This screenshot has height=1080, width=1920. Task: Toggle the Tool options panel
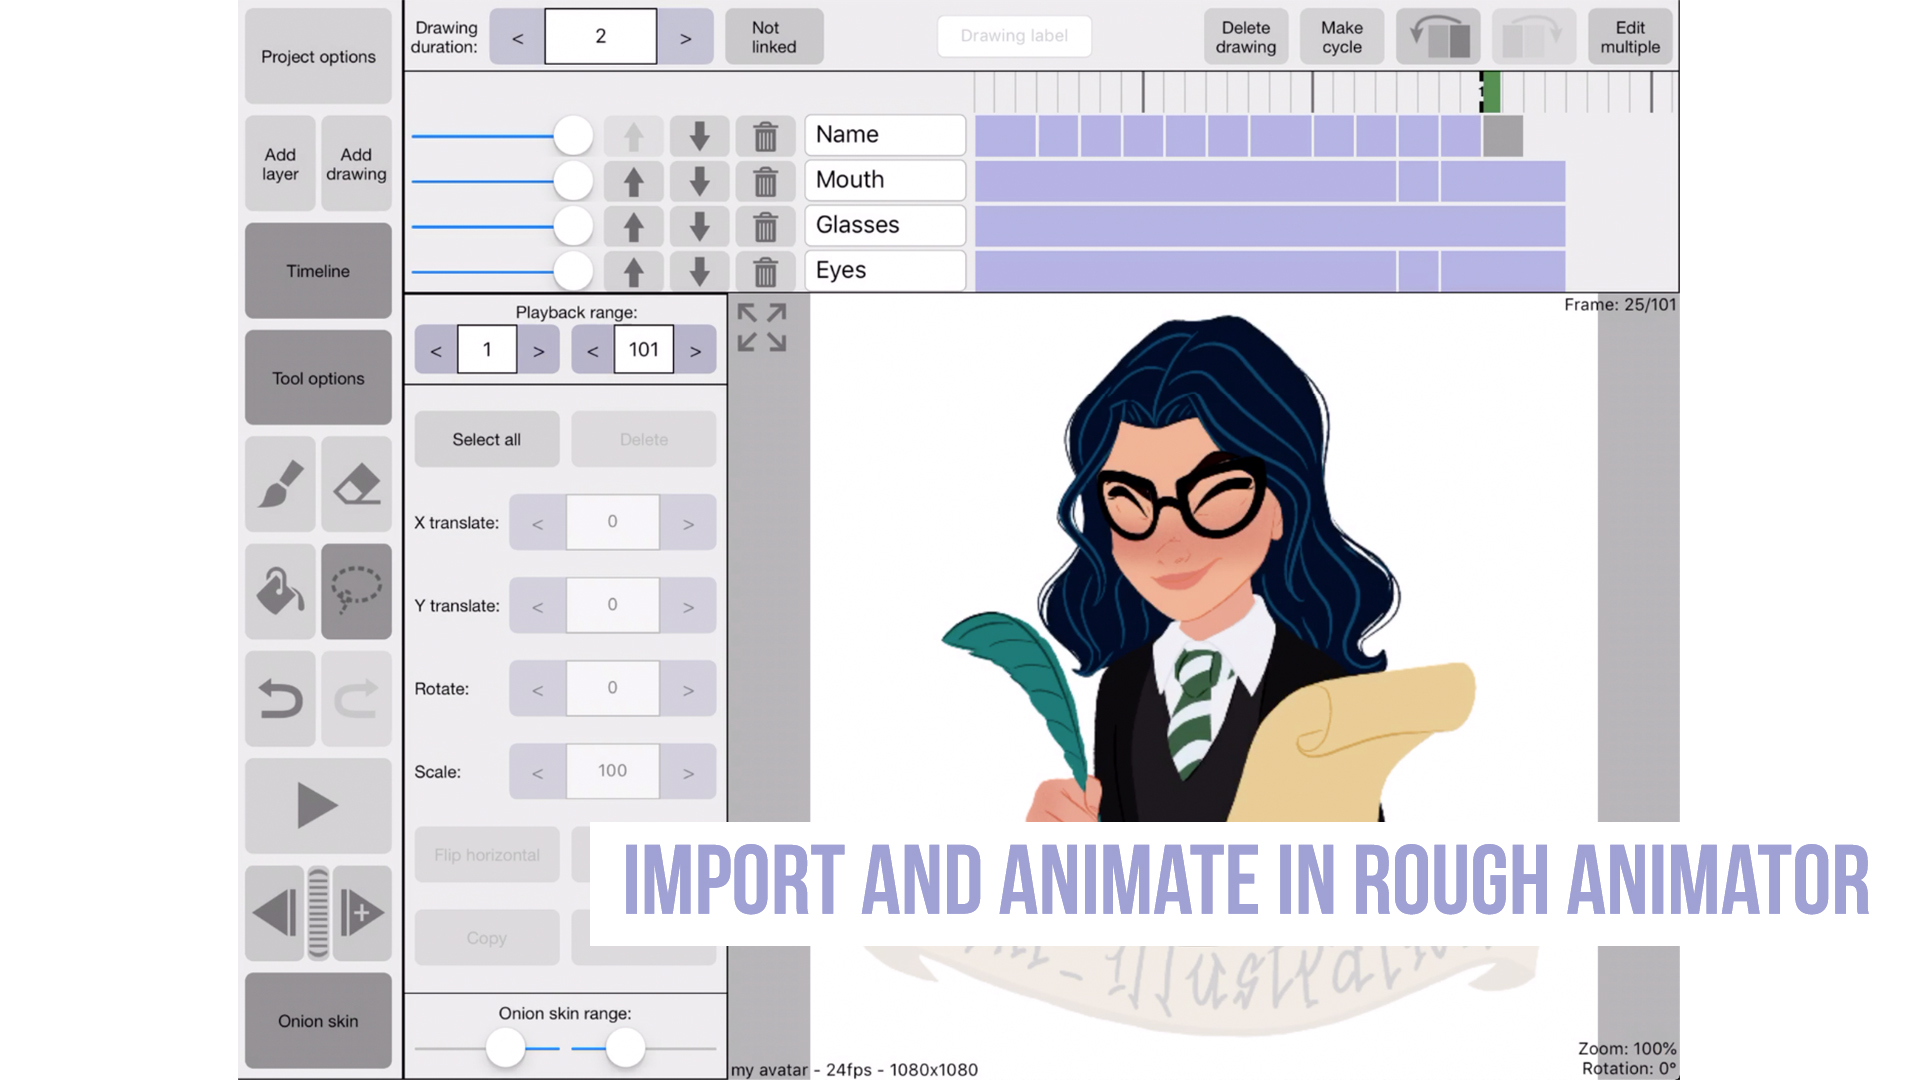click(318, 378)
